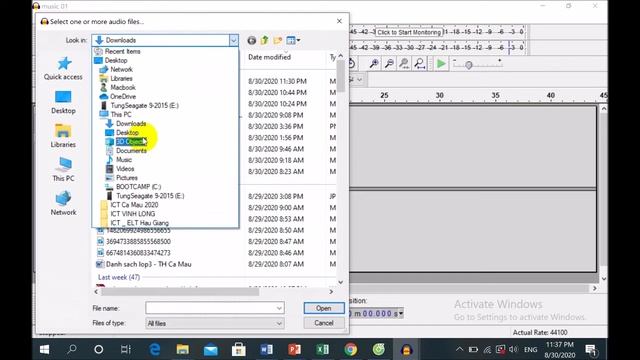Open Word from taskbar

point(267,349)
